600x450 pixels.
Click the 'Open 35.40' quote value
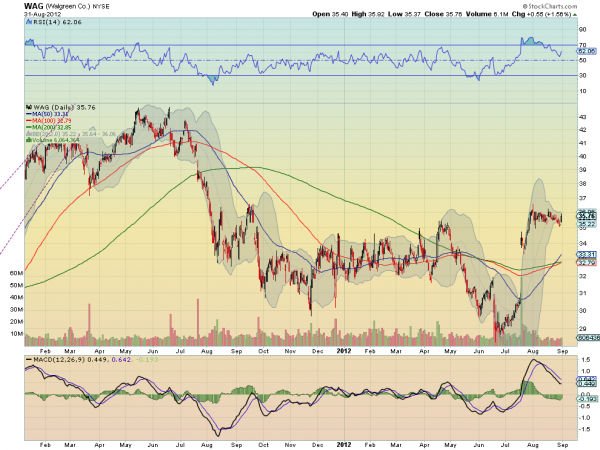pos(330,14)
